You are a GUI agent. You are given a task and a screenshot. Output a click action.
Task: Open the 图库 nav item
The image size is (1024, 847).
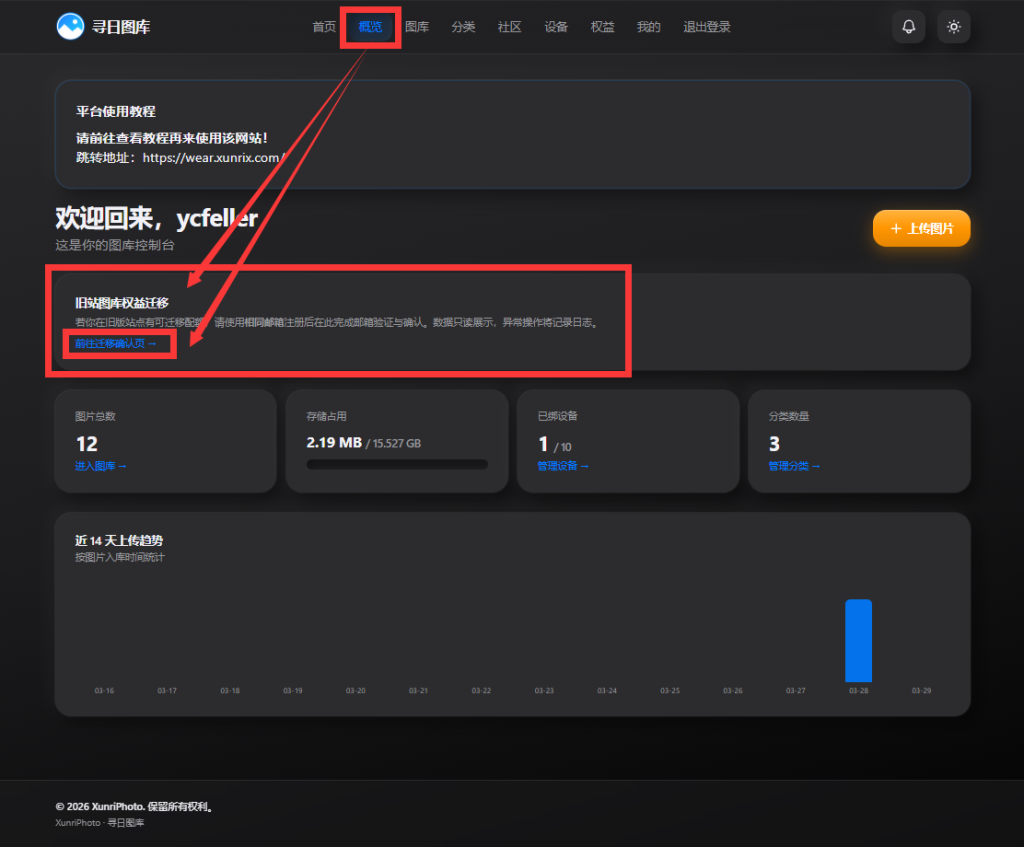point(417,27)
